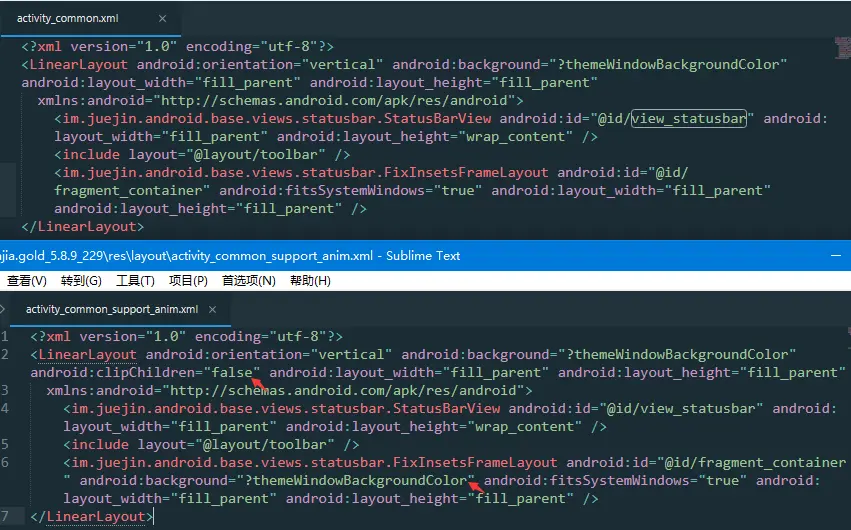Click android:fitsSystemWindows in the lower editor

(587, 480)
